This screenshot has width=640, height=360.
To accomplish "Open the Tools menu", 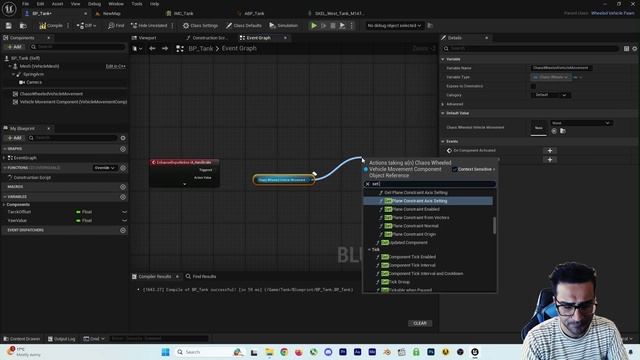I will 137,4.
